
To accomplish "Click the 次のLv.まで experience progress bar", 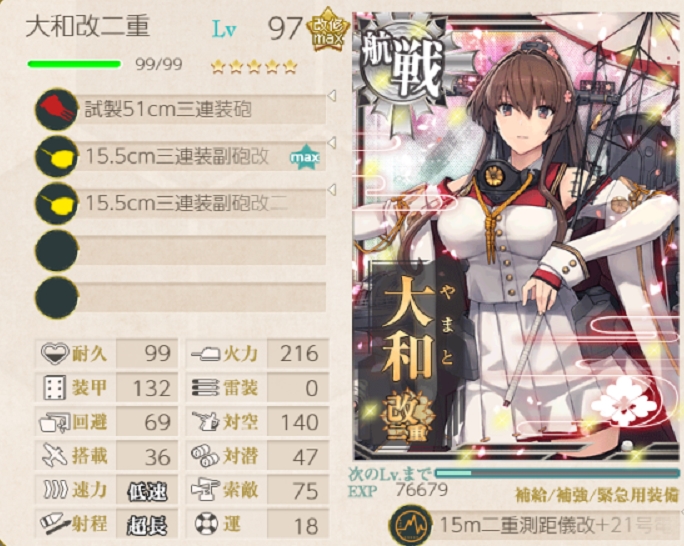I will pyautogui.click(x=557, y=473).
